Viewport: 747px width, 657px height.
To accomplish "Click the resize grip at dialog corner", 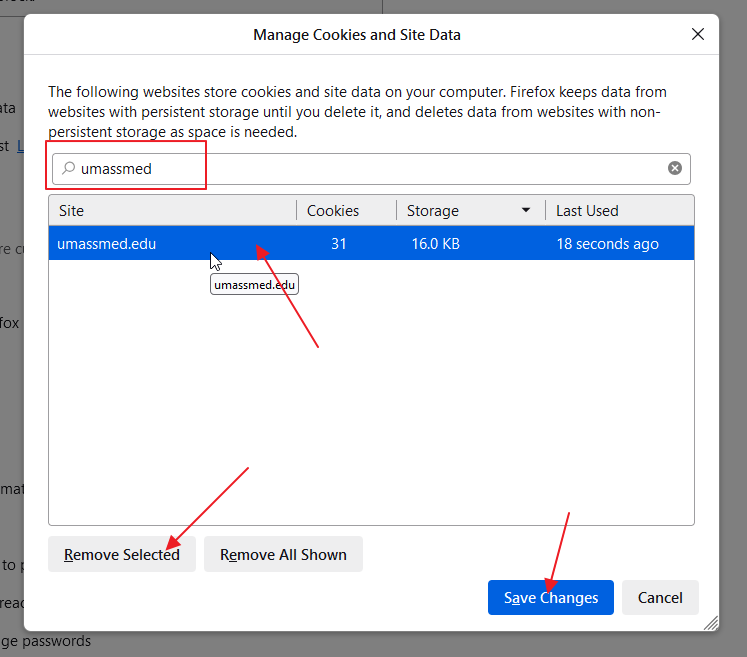I will (711, 623).
